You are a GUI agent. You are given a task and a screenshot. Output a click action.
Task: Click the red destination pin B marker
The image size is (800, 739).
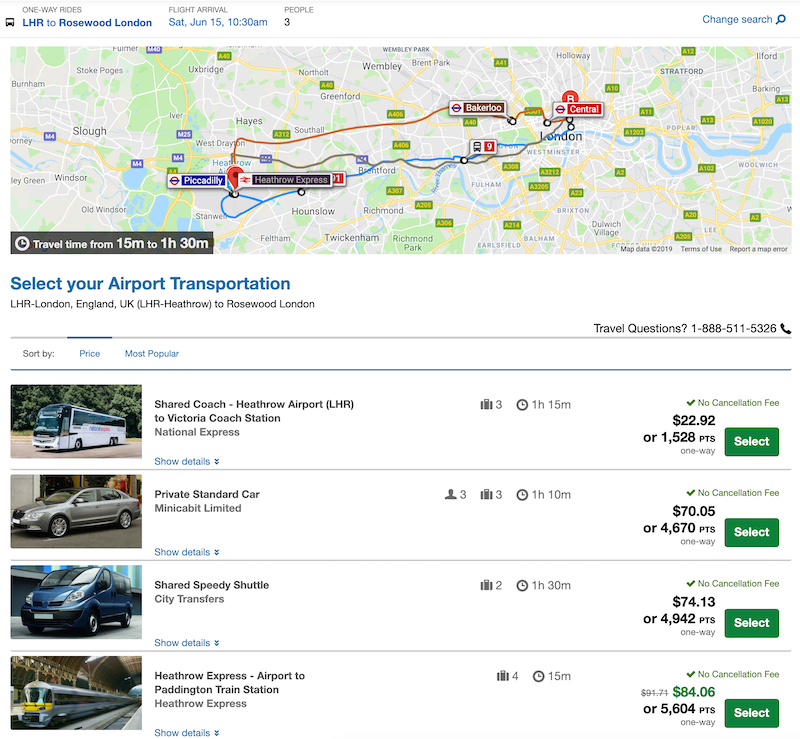tap(570, 97)
